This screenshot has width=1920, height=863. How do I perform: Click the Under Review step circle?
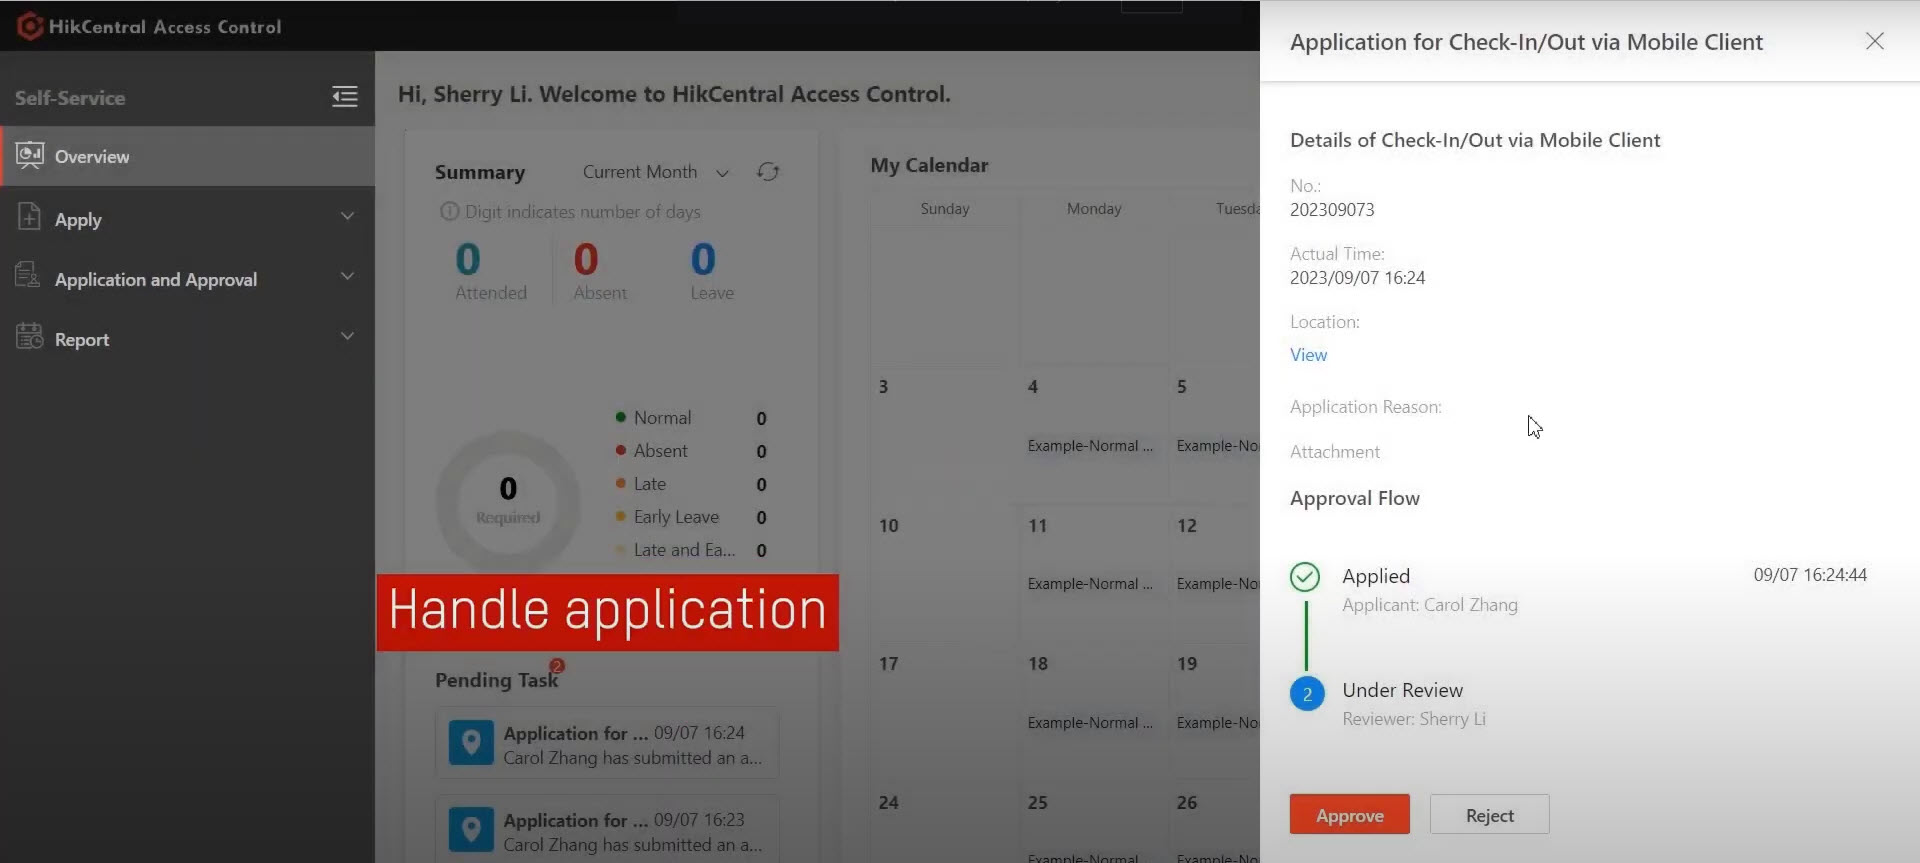(x=1306, y=694)
